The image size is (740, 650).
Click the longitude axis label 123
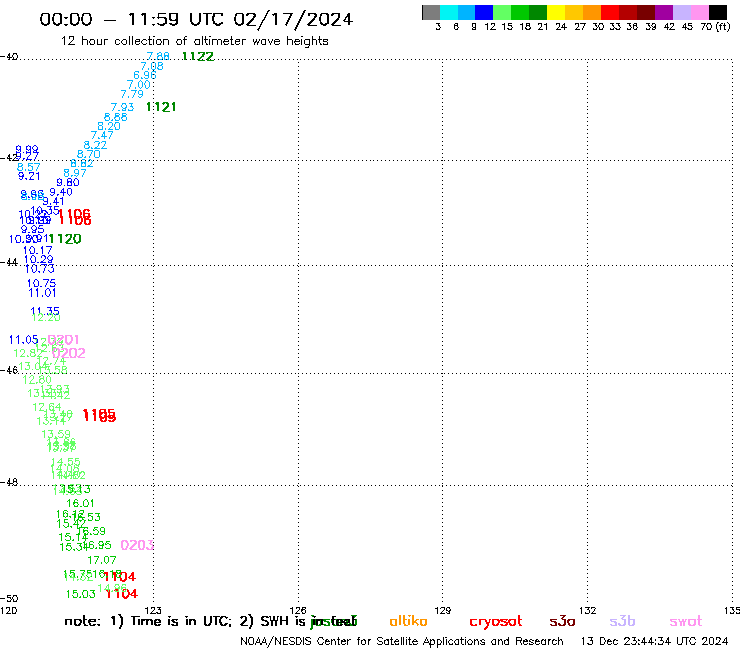[153, 610]
